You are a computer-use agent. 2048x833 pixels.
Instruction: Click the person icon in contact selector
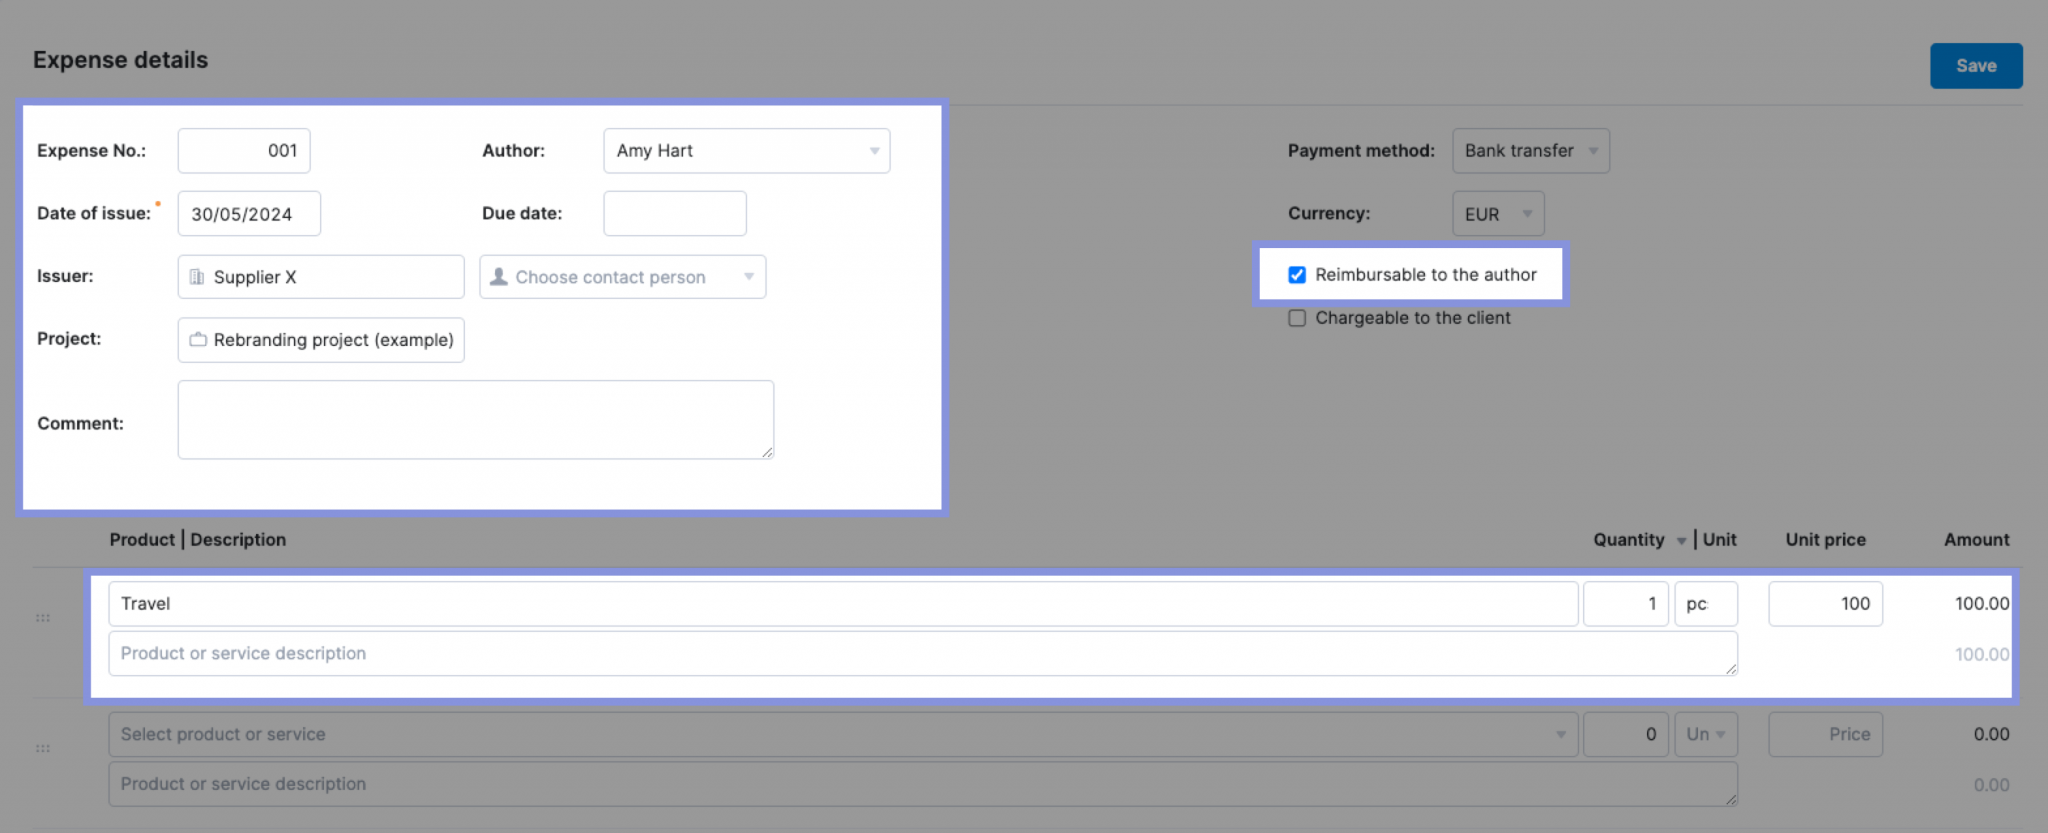pos(499,277)
